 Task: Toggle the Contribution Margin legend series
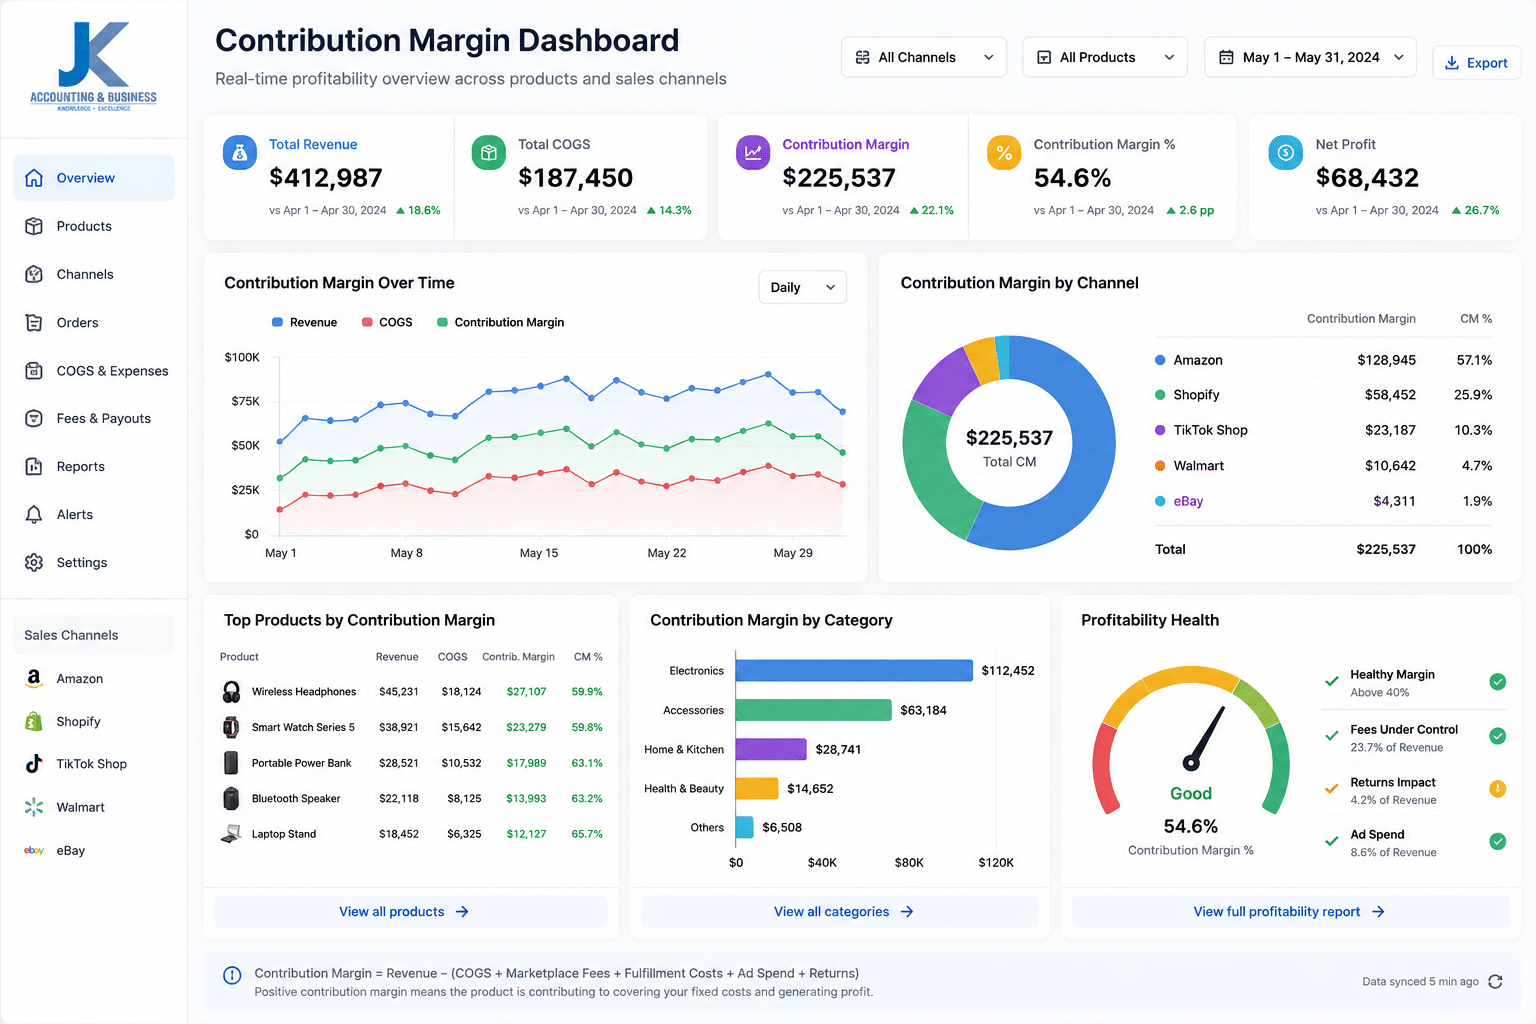(500, 322)
